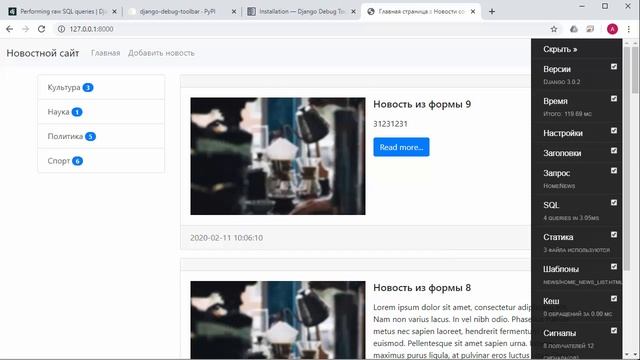The image size is (640, 360).
Task: Toggle the Настройки panel checkbox
Action: click(x=614, y=131)
